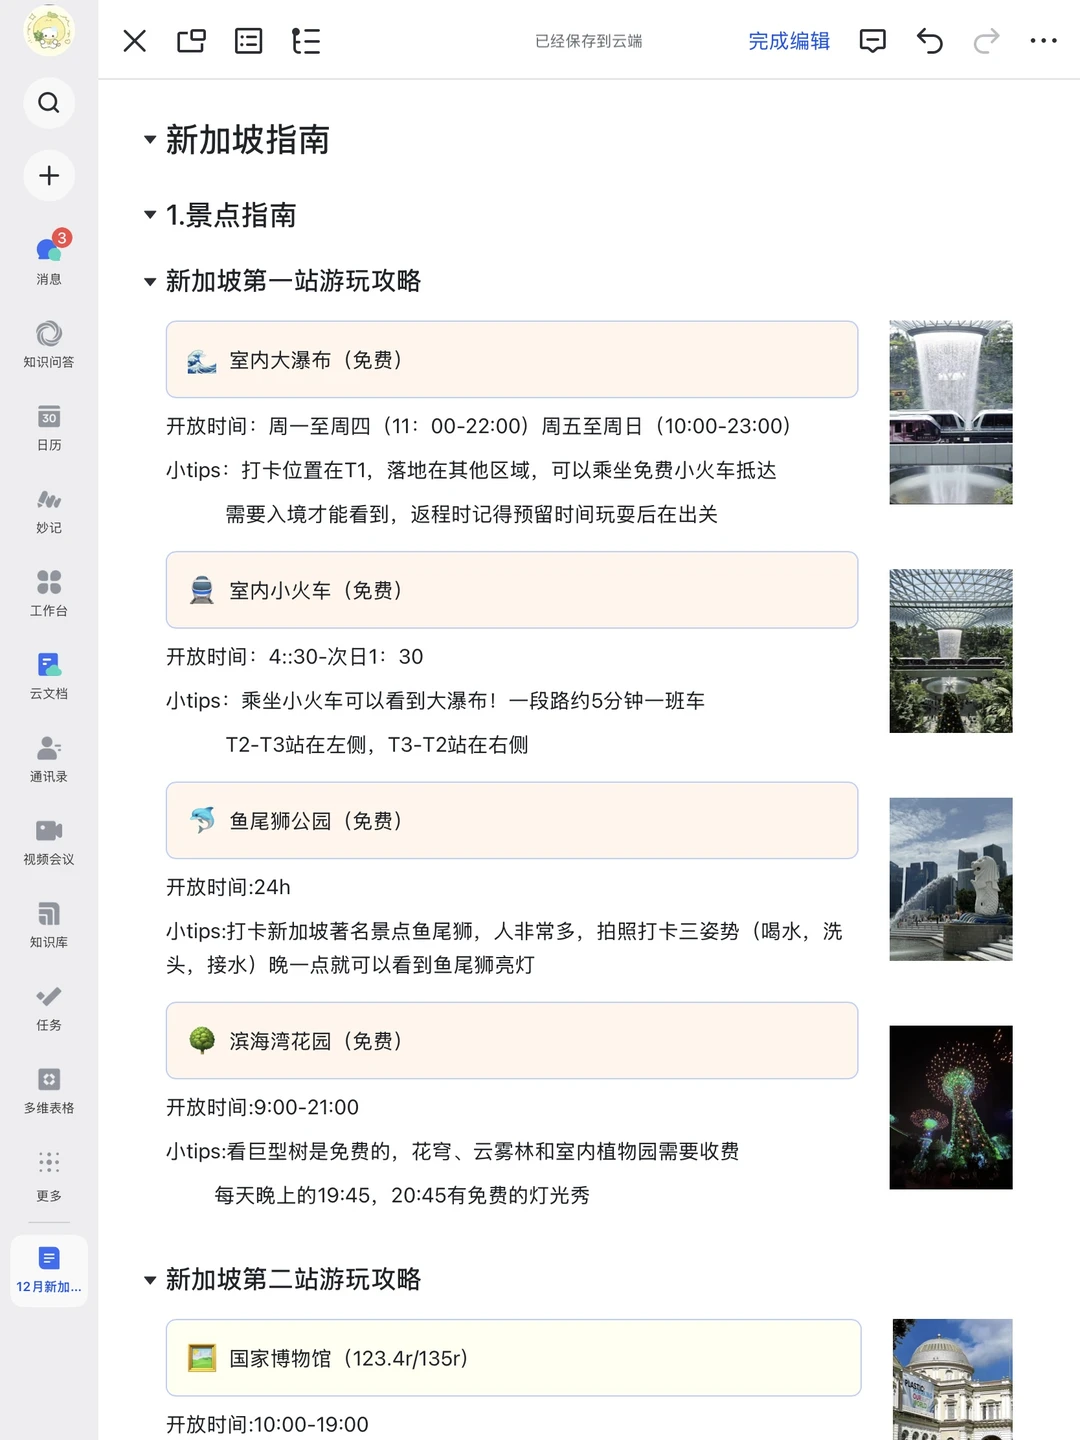Open the checklist view icon in toolbar

248,41
